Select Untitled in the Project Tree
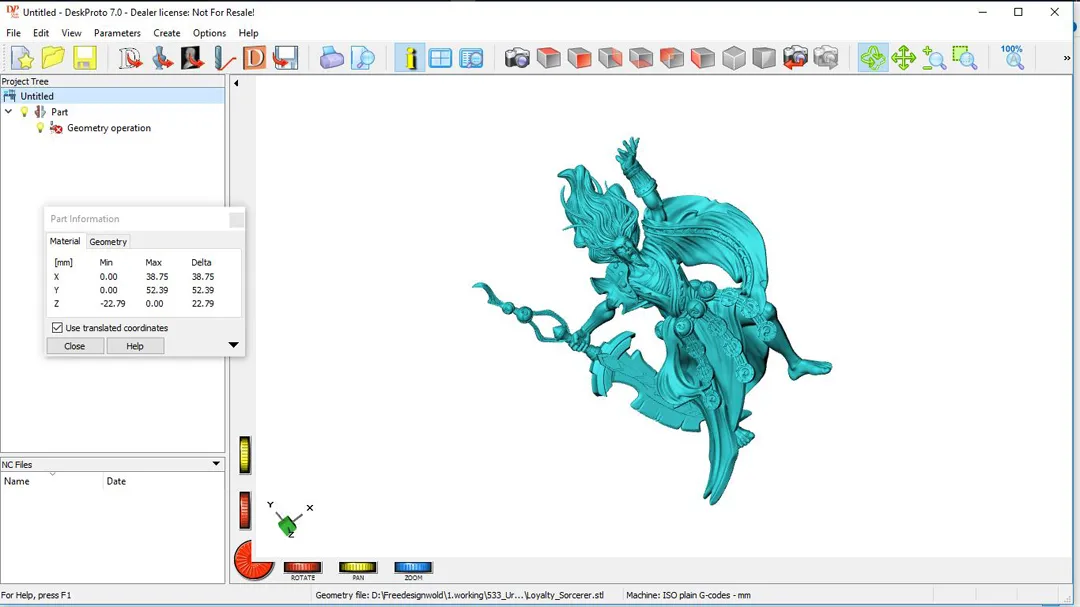1080x607 pixels. click(x=37, y=96)
